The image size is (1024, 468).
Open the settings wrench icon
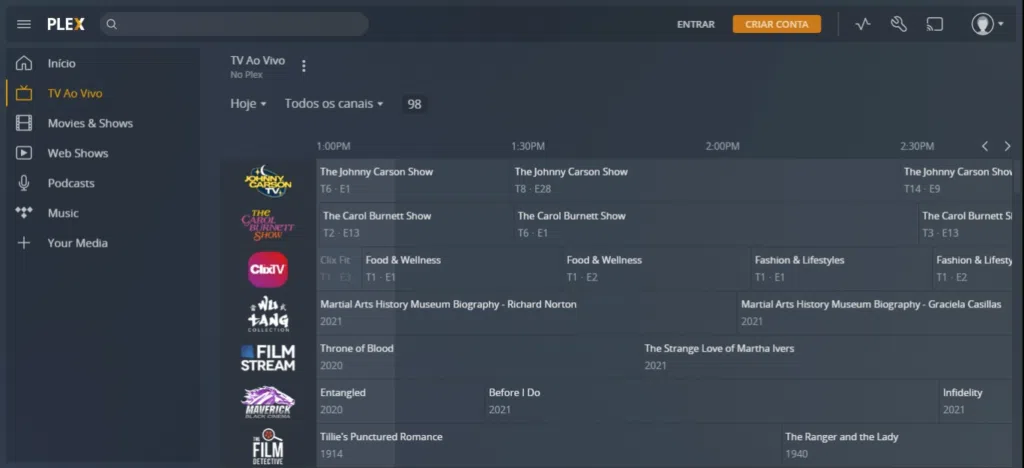899,24
